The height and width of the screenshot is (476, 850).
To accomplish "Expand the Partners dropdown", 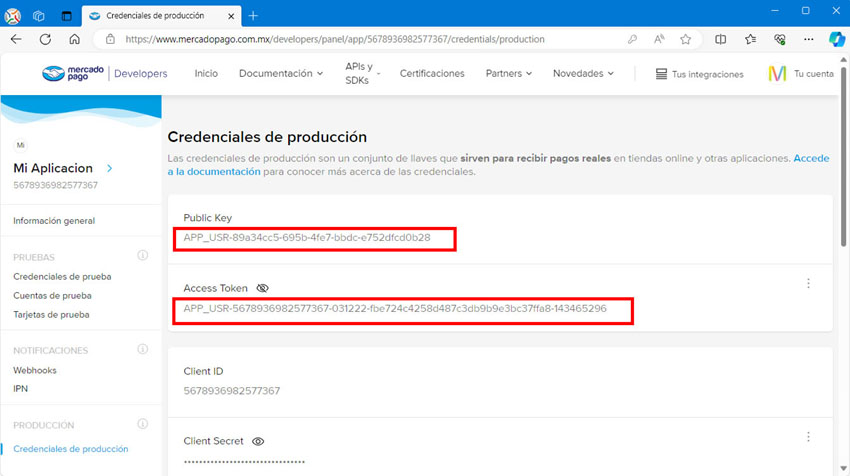I will pyautogui.click(x=508, y=73).
